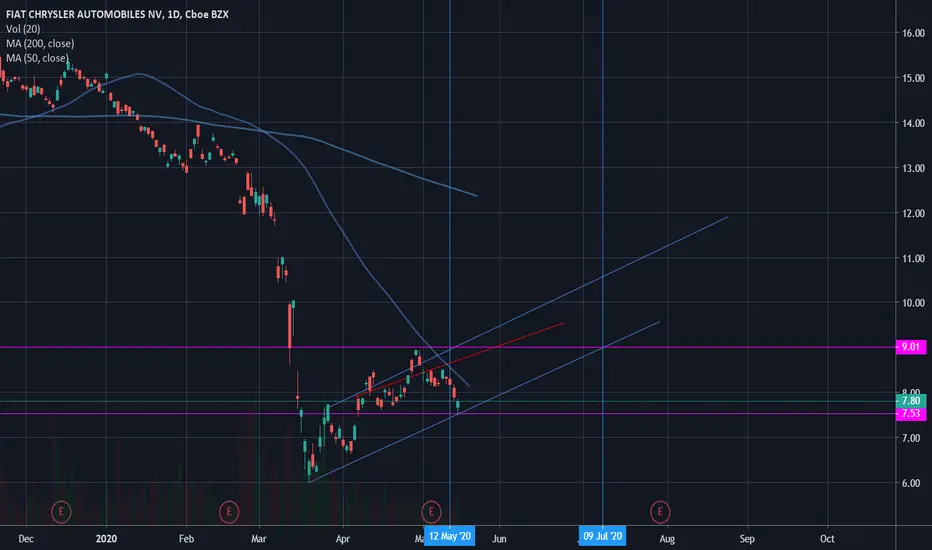Click the 16.00 price axis value
Viewport: 932px width, 550px height.
(x=913, y=33)
